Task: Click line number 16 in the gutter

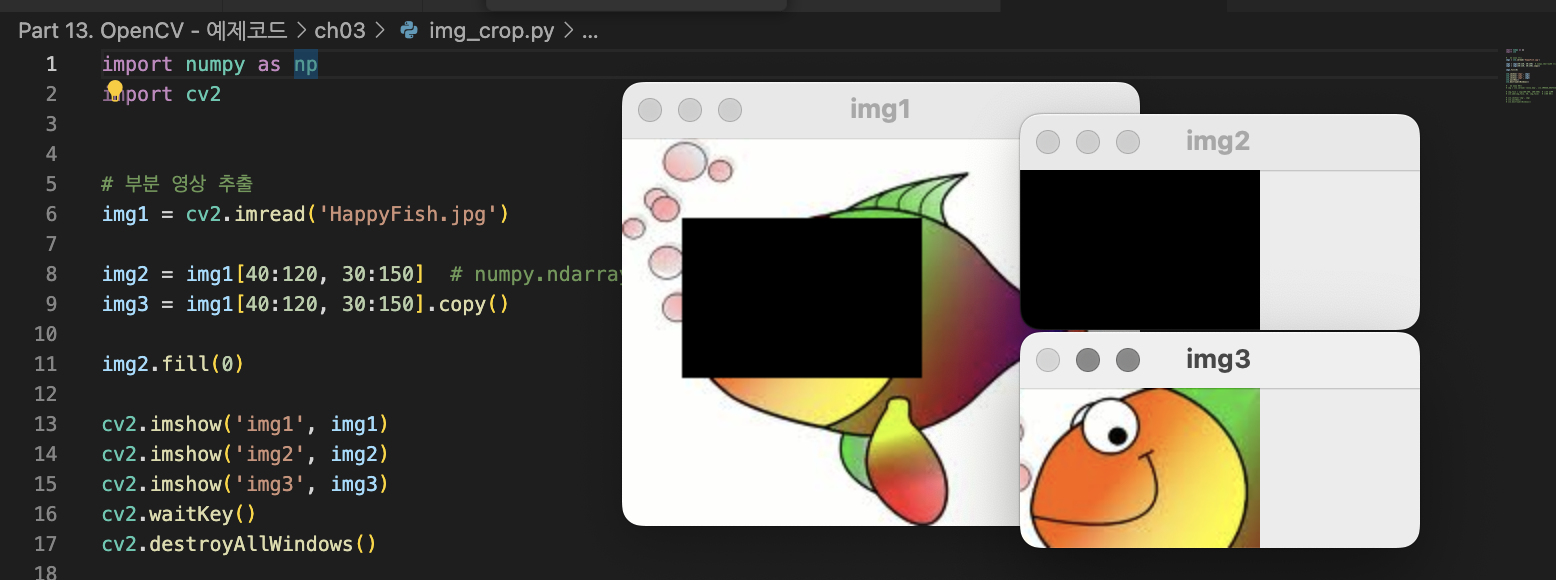Action: (45, 514)
